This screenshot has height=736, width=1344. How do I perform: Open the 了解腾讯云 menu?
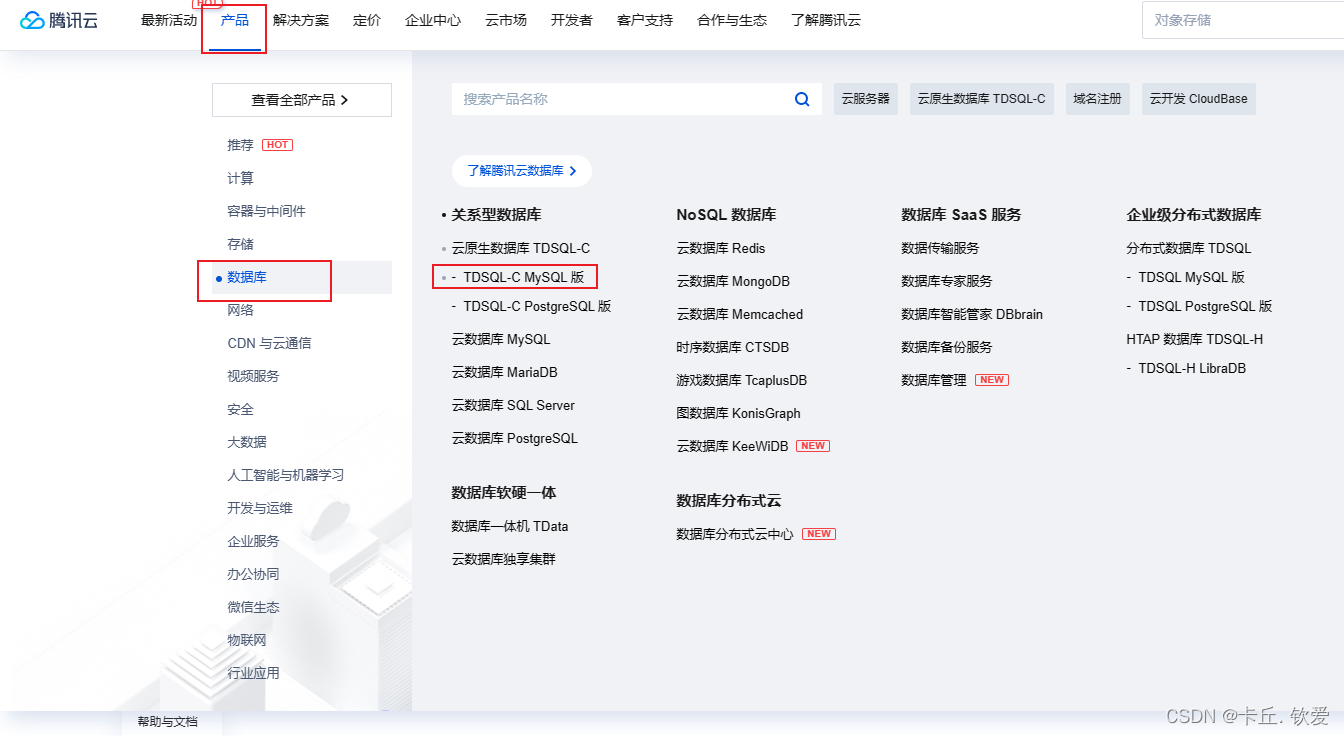825,20
